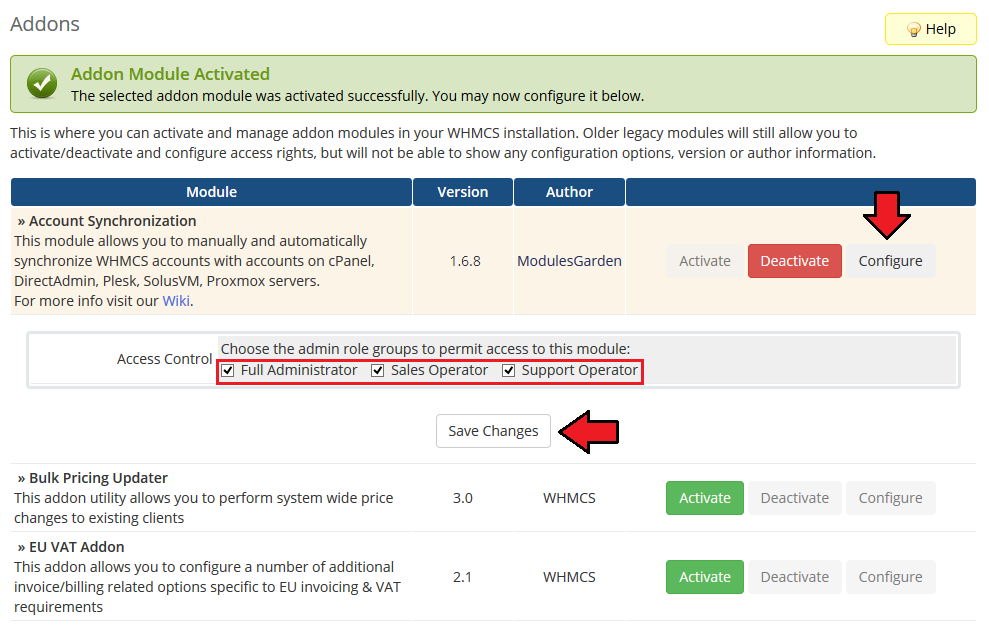
Task: Click the WHMCS author in EU VAT row
Action: pyautogui.click(x=569, y=577)
